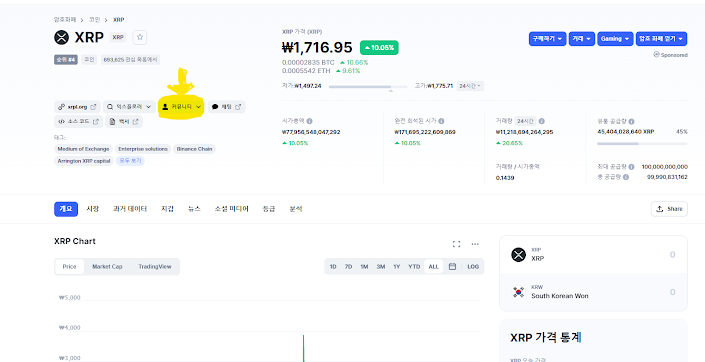The height and width of the screenshot is (362, 705).
Task: Set chart range to 1Y
Action: [397, 267]
